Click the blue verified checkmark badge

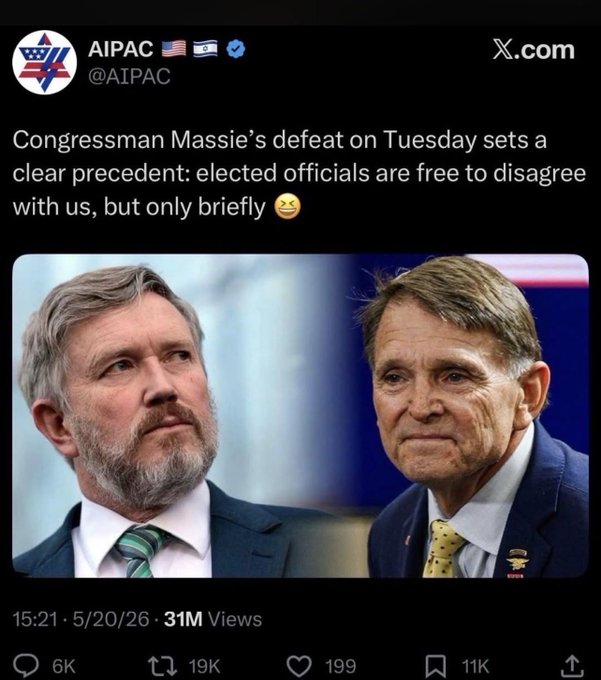pyautogui.click(x=236, y=49)
